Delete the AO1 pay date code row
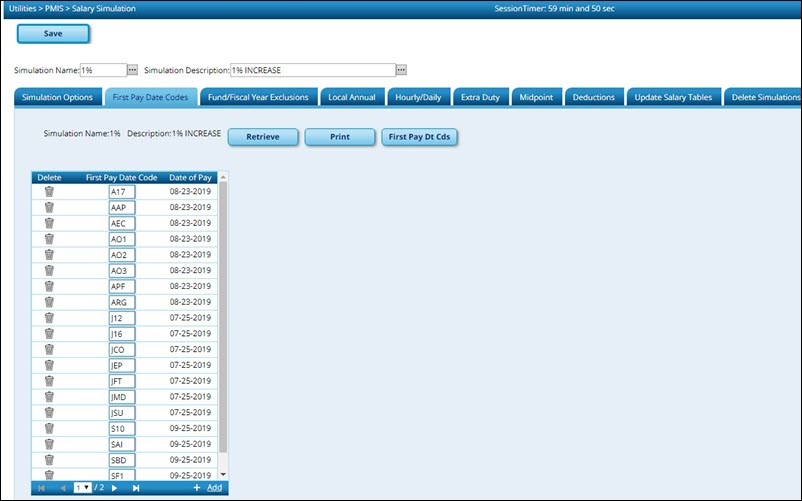This screenshot has height=501, width=802. click(x=49, y=239)
